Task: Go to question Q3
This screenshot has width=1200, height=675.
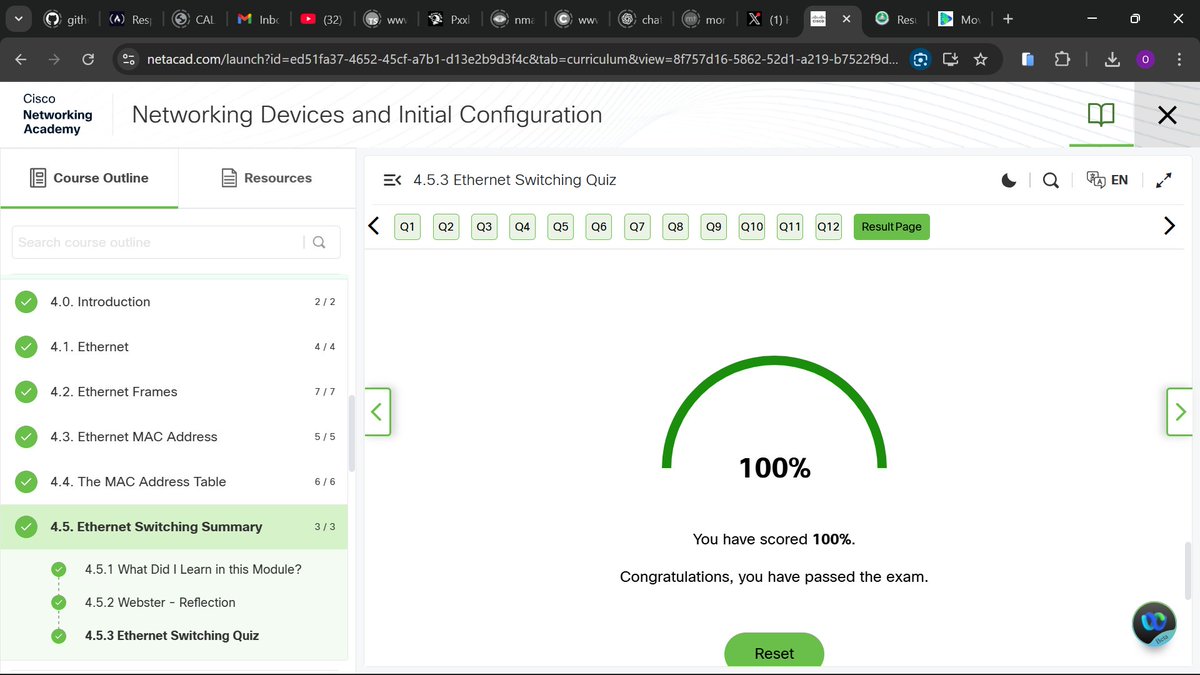Action: [484, 227]
